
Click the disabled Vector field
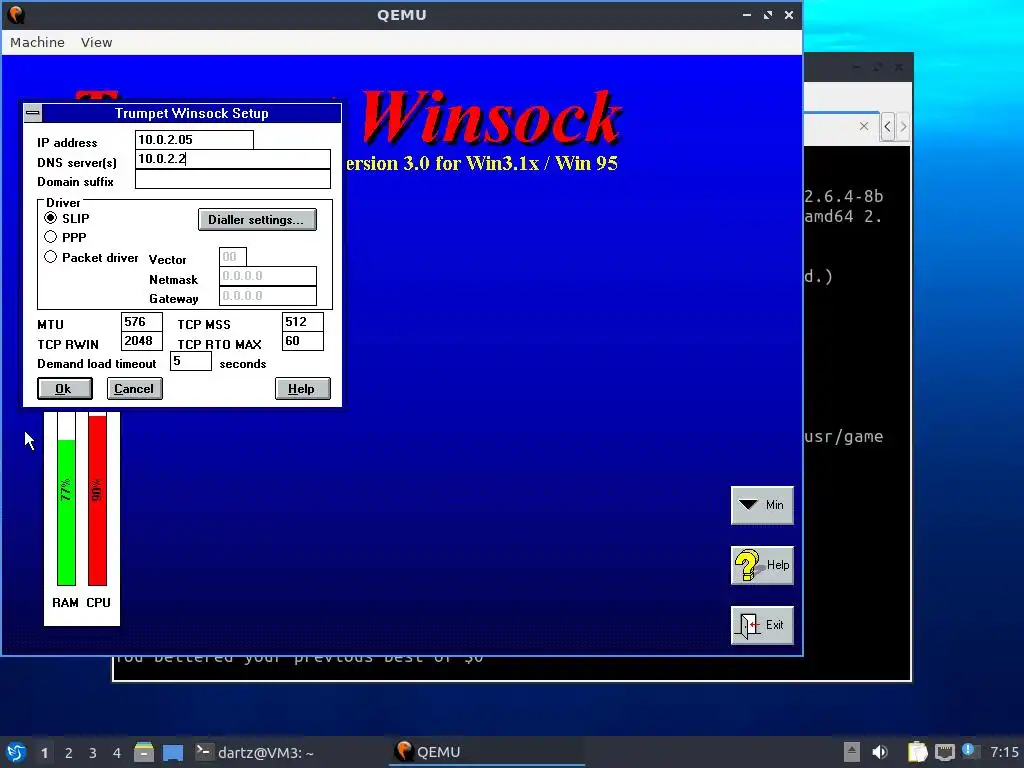(232, 257)
